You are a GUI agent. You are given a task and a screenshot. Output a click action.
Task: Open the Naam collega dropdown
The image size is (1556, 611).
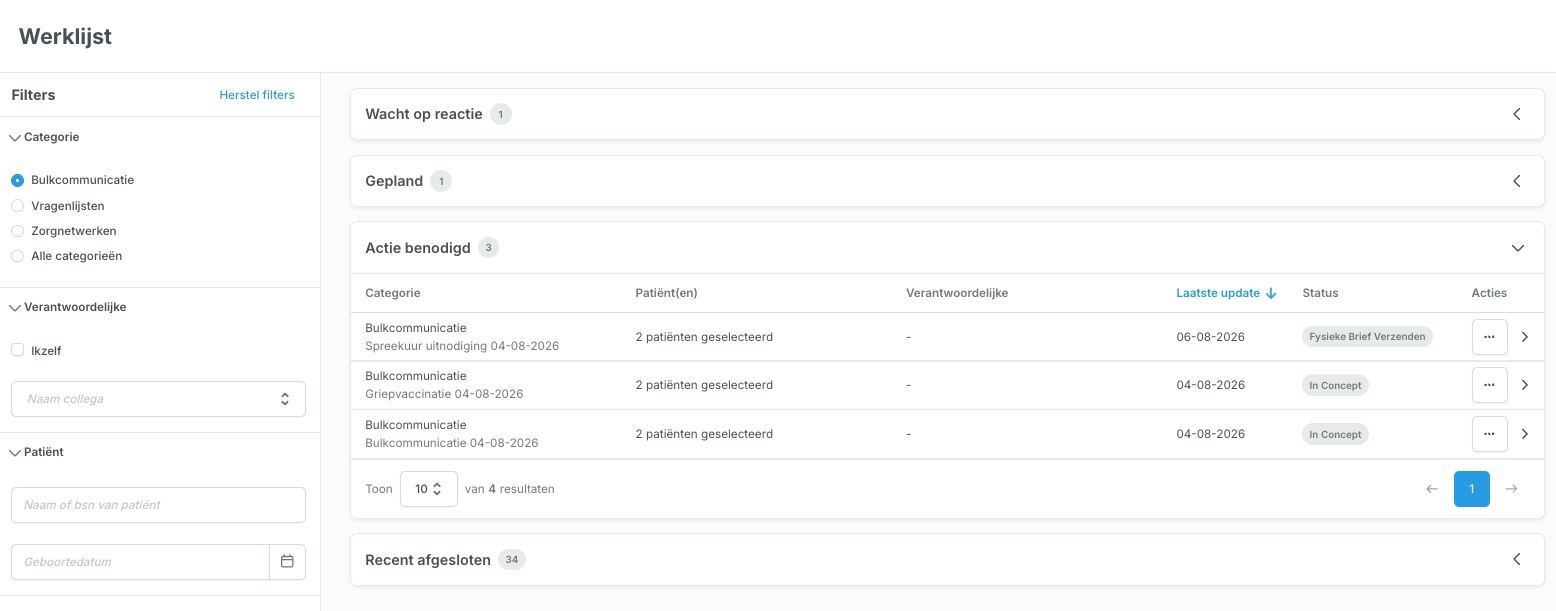[158, 399]
